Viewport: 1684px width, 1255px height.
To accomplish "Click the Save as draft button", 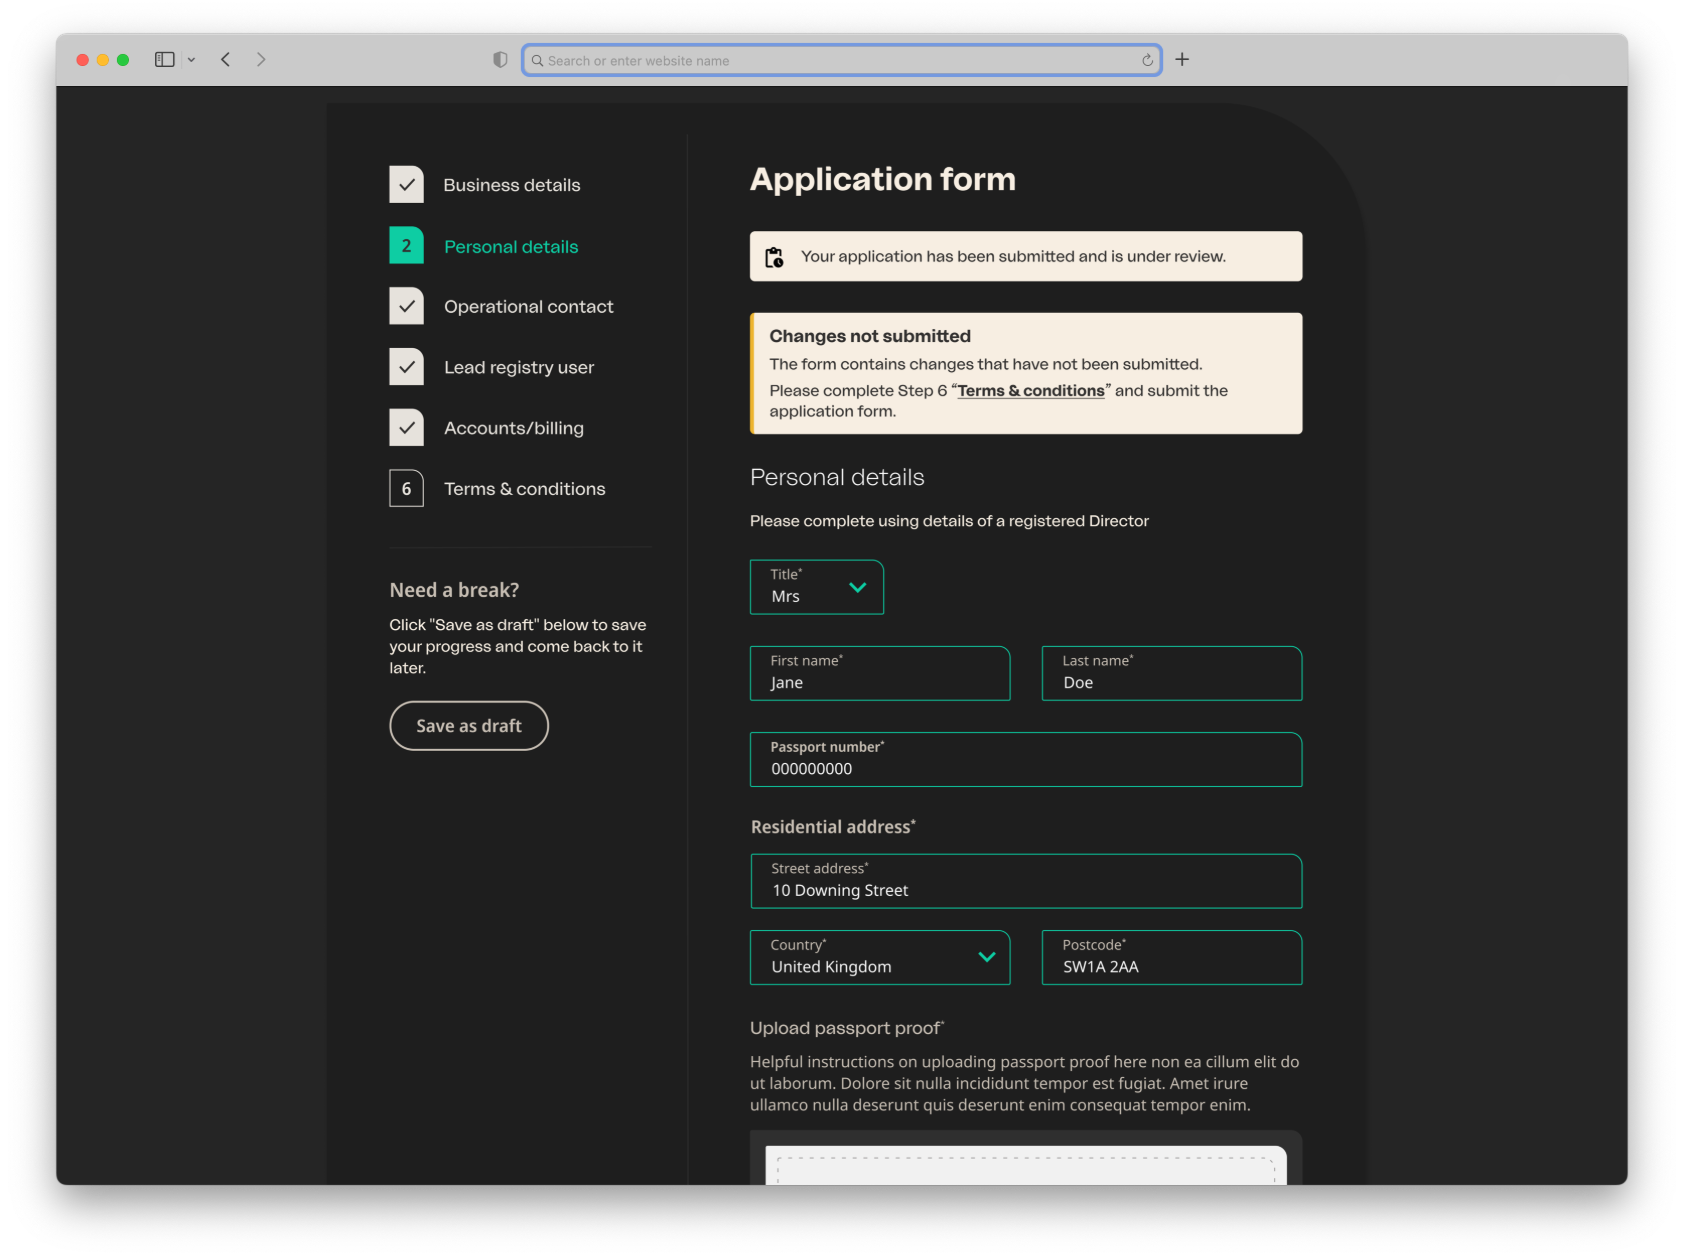I will pos(468,725).
